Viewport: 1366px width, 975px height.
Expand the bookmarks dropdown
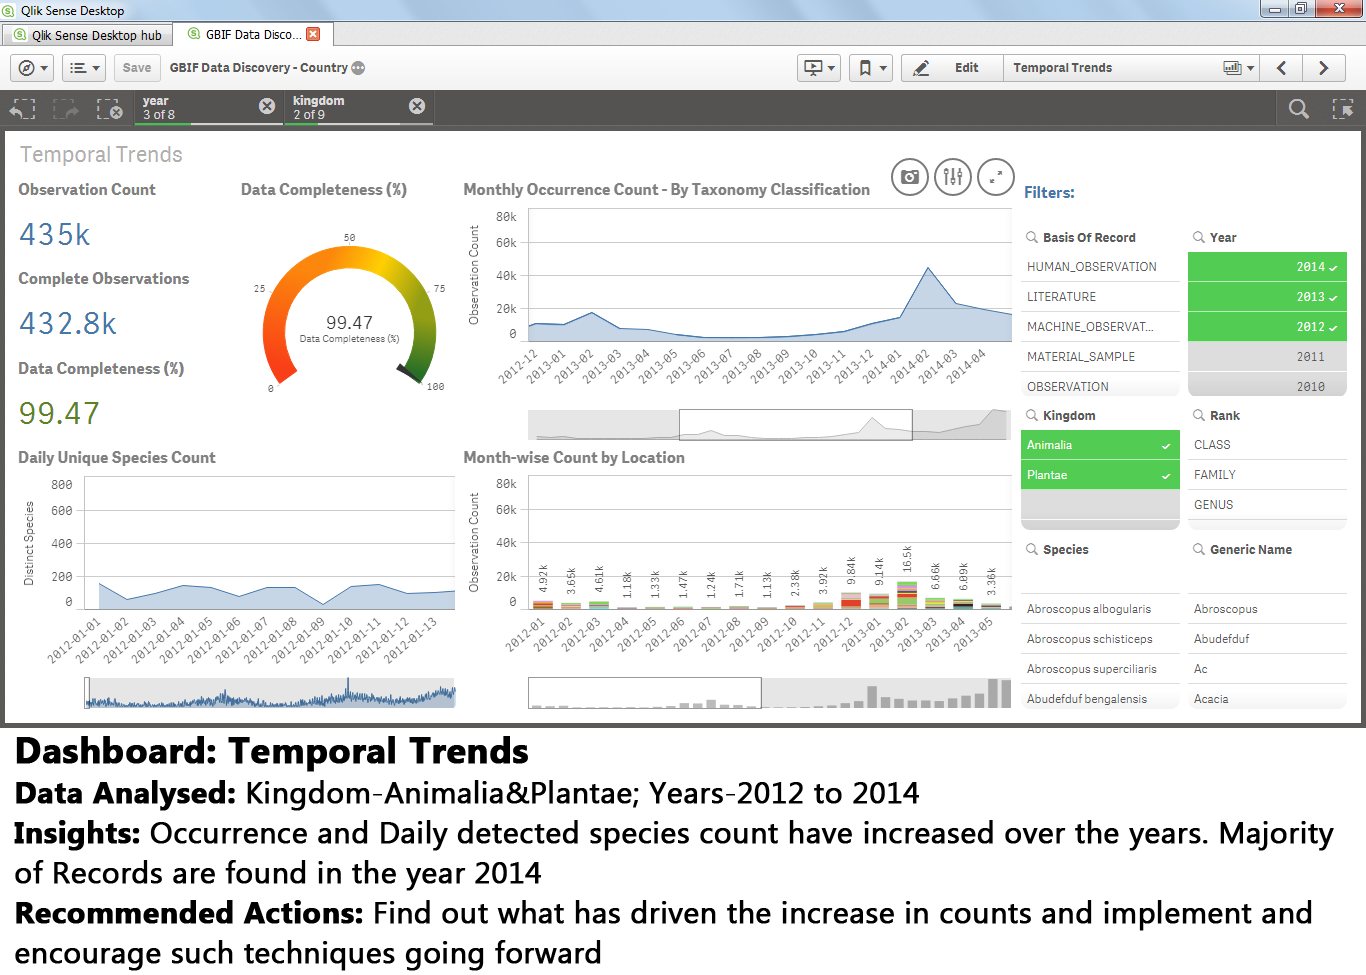click(871, 68)
